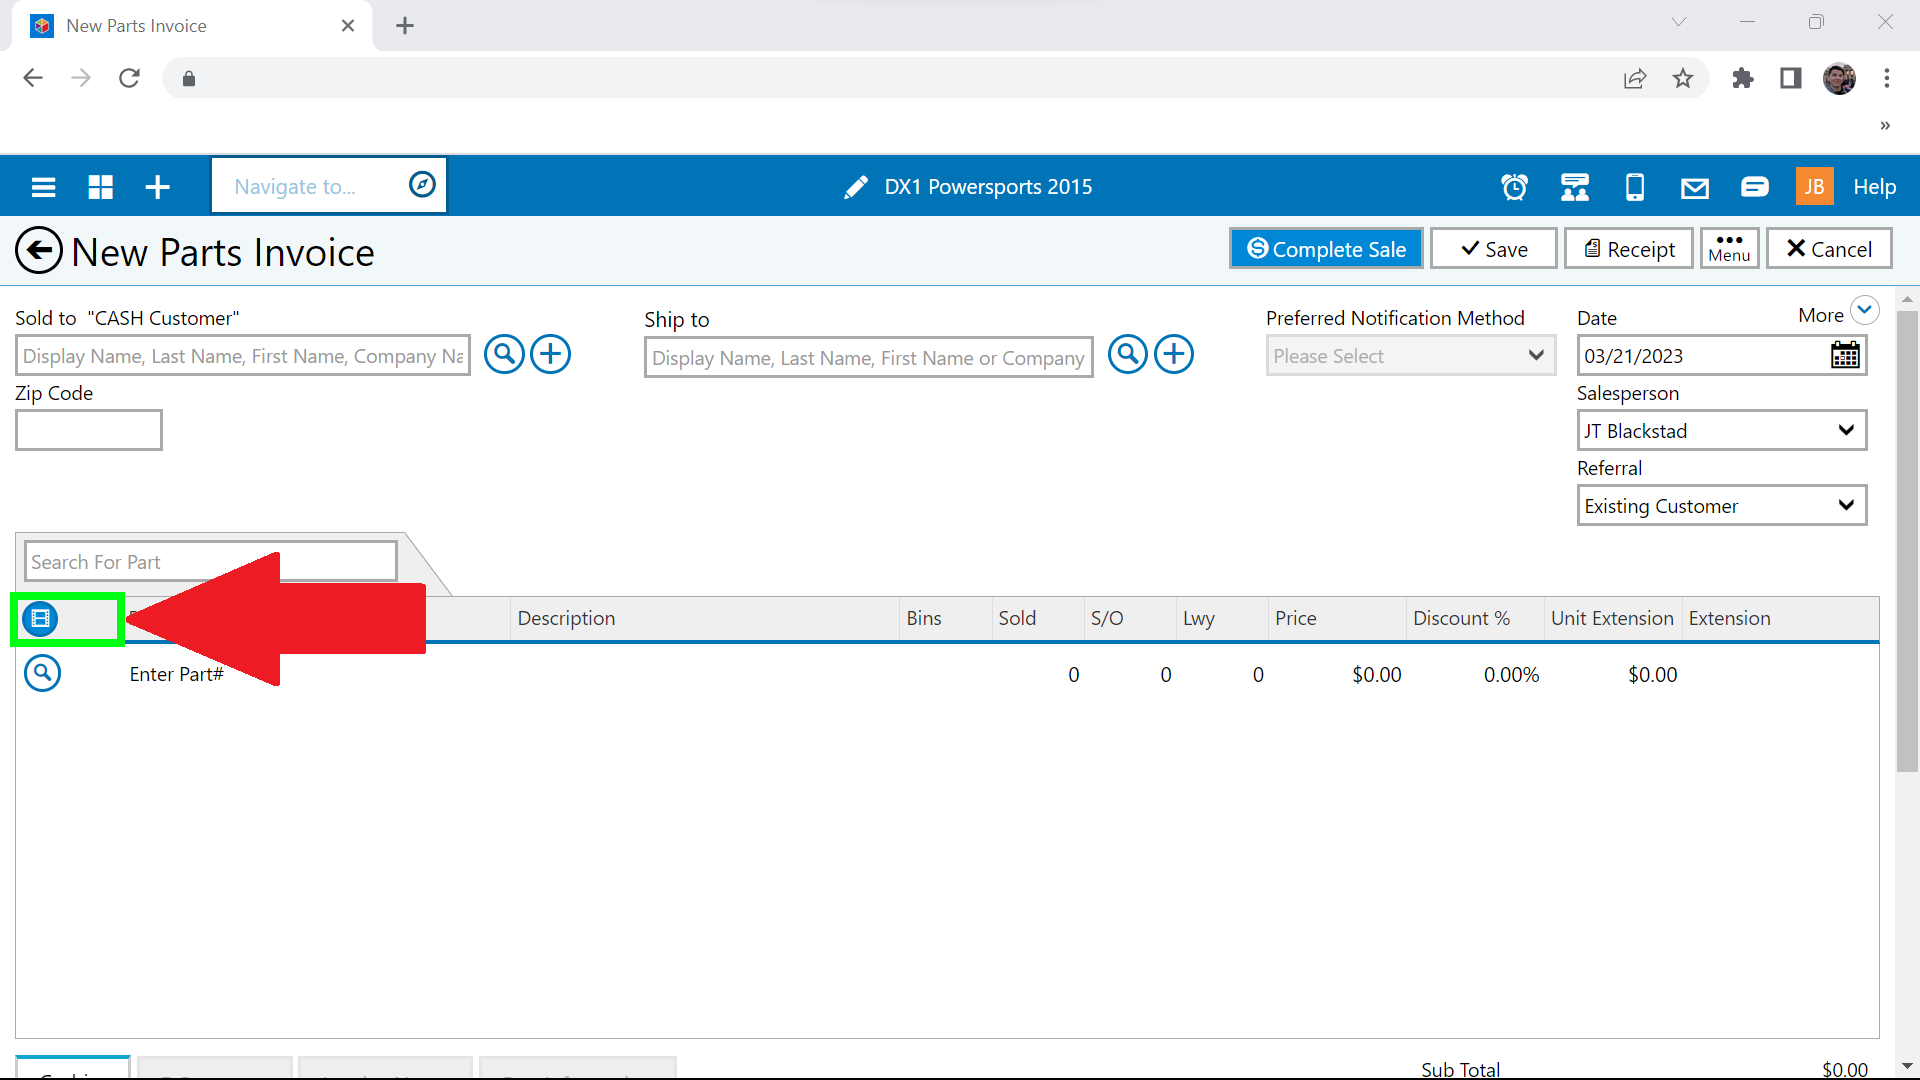Image resolution: width=1920 pixels, height=1080 pixels.
Task: Expand the Salesperson JT Blackstad dropdown
Action: [x=1721, y=431]
